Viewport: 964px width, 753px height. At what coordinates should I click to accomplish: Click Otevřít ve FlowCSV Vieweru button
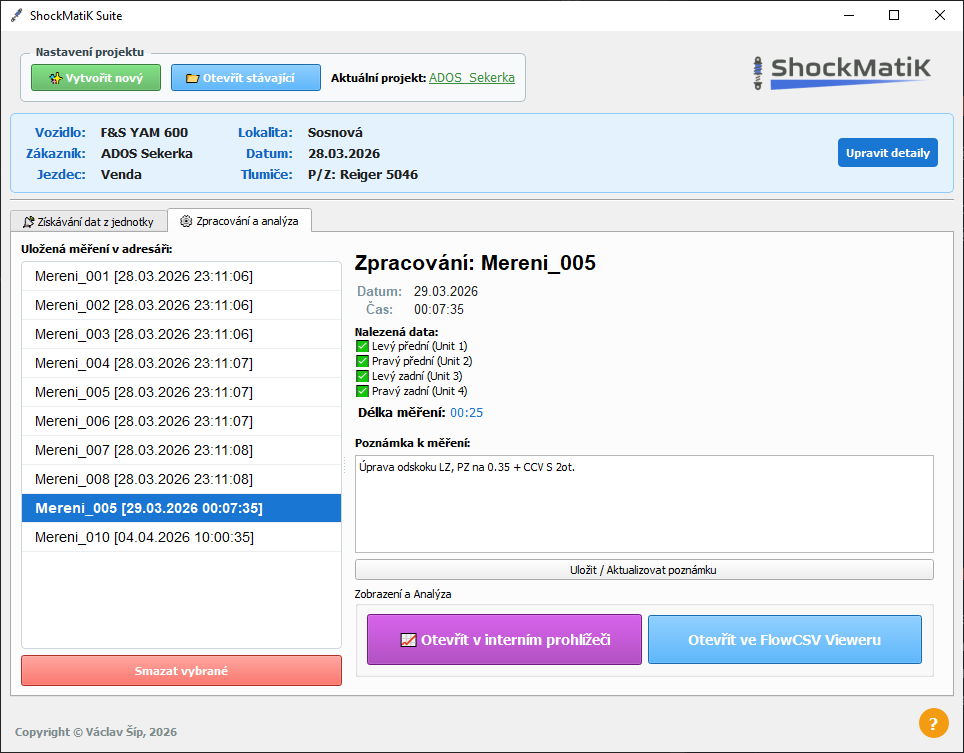coord(784,640)
